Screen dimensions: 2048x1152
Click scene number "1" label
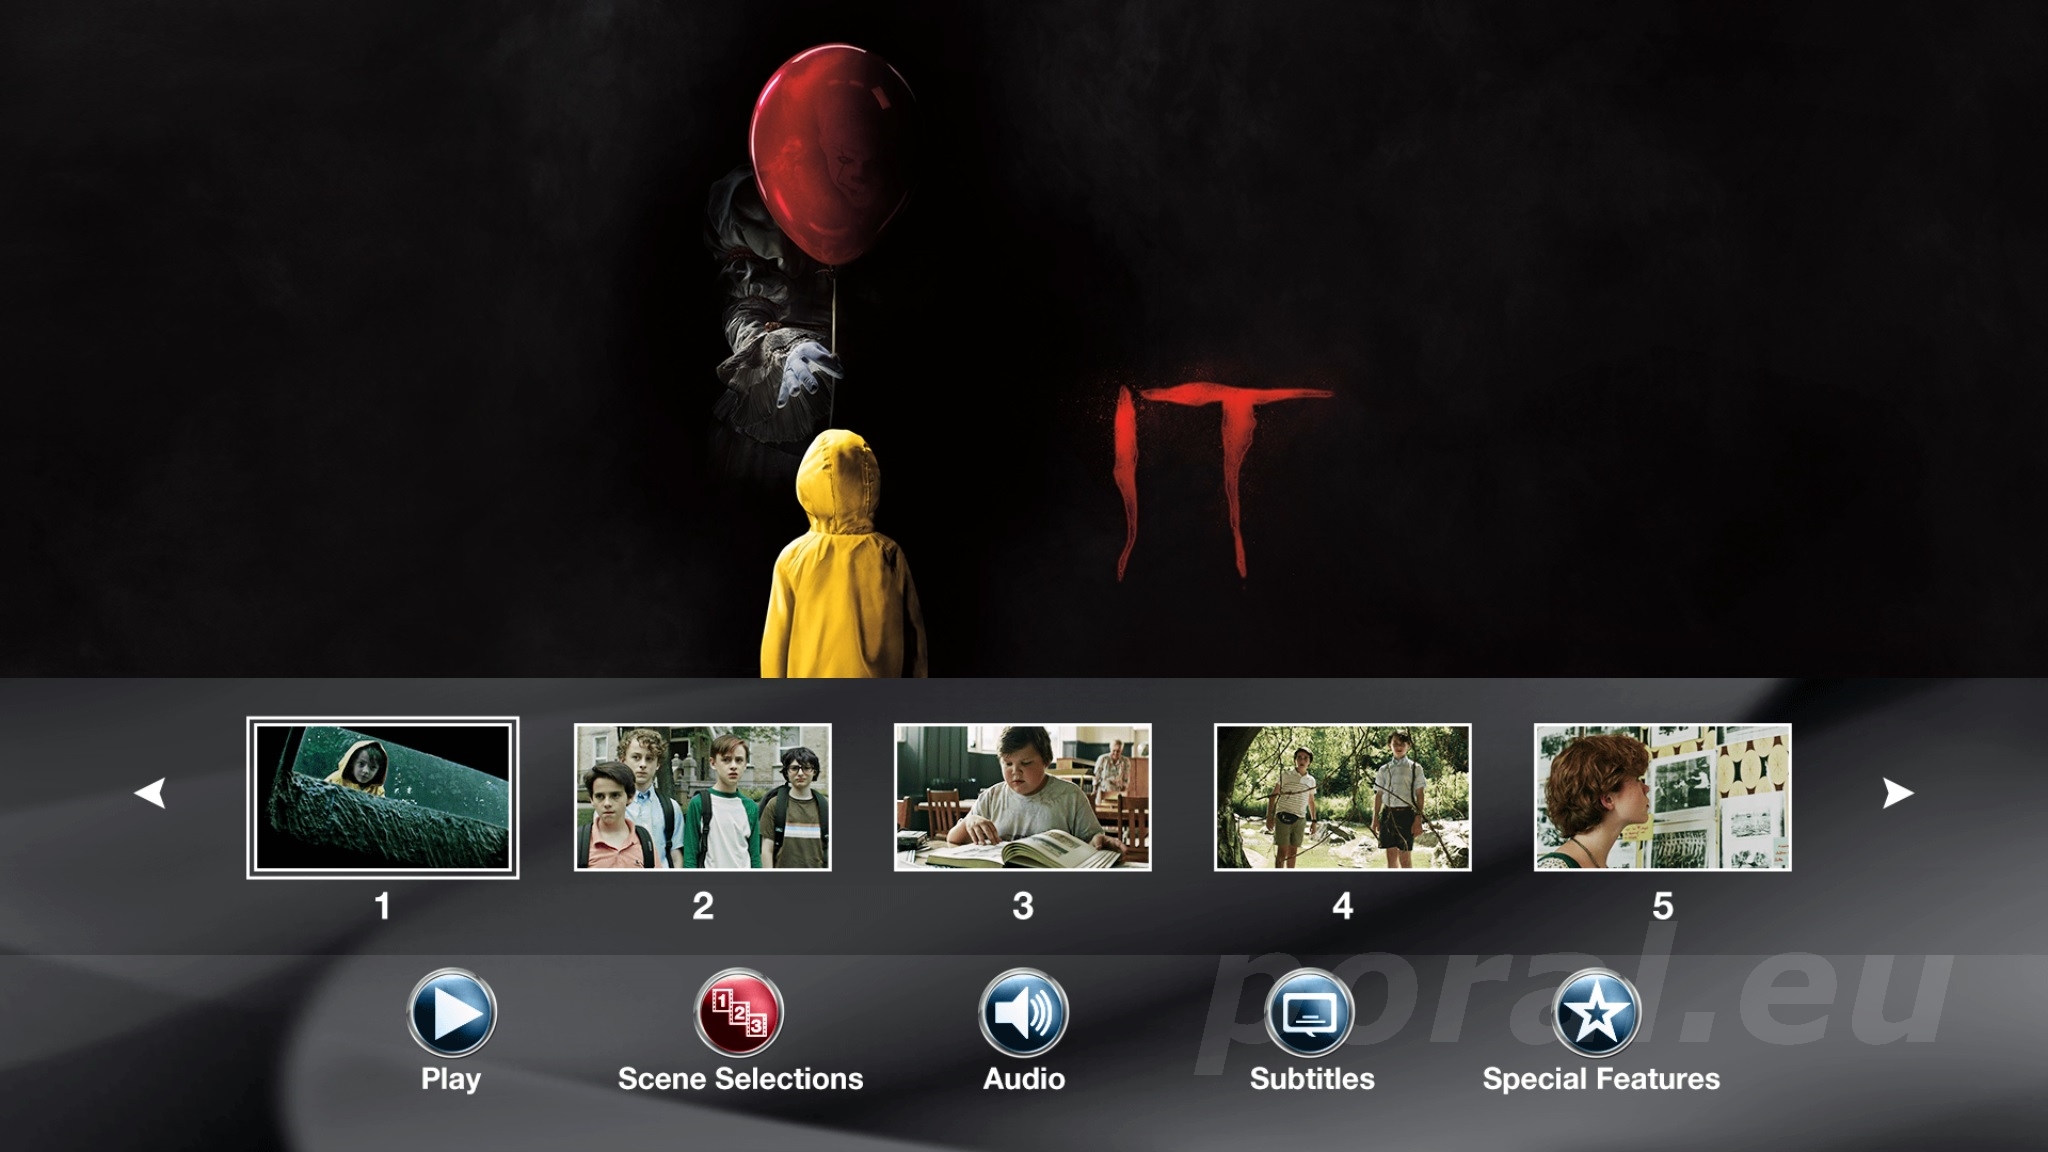point(382,906)
